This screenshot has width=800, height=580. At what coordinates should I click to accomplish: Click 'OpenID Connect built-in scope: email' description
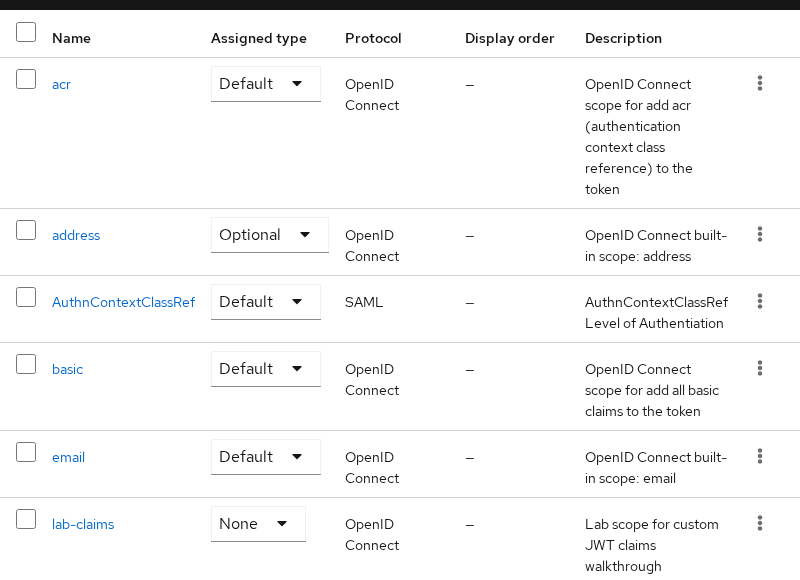(x=656, y=468)
